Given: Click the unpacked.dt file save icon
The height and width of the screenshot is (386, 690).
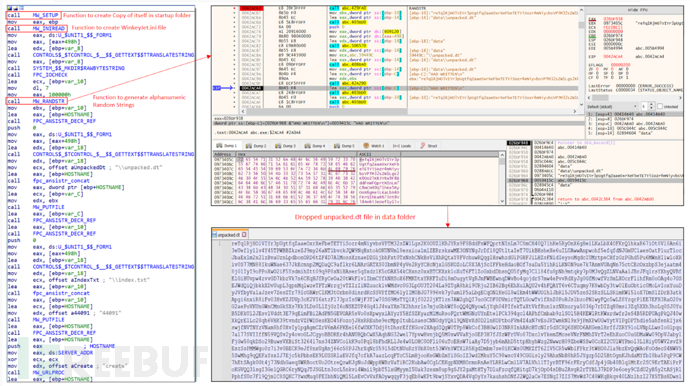Looking at the screenshot, I should [x=215, y=235].
